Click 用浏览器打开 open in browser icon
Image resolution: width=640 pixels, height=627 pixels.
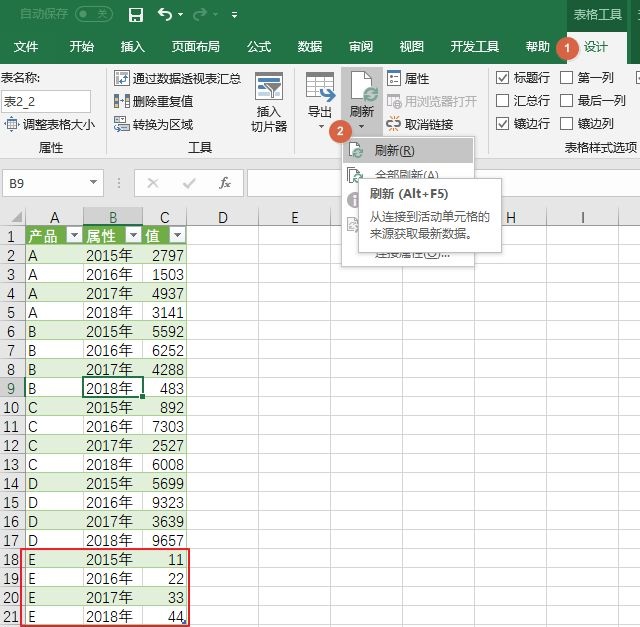[394, 101]
